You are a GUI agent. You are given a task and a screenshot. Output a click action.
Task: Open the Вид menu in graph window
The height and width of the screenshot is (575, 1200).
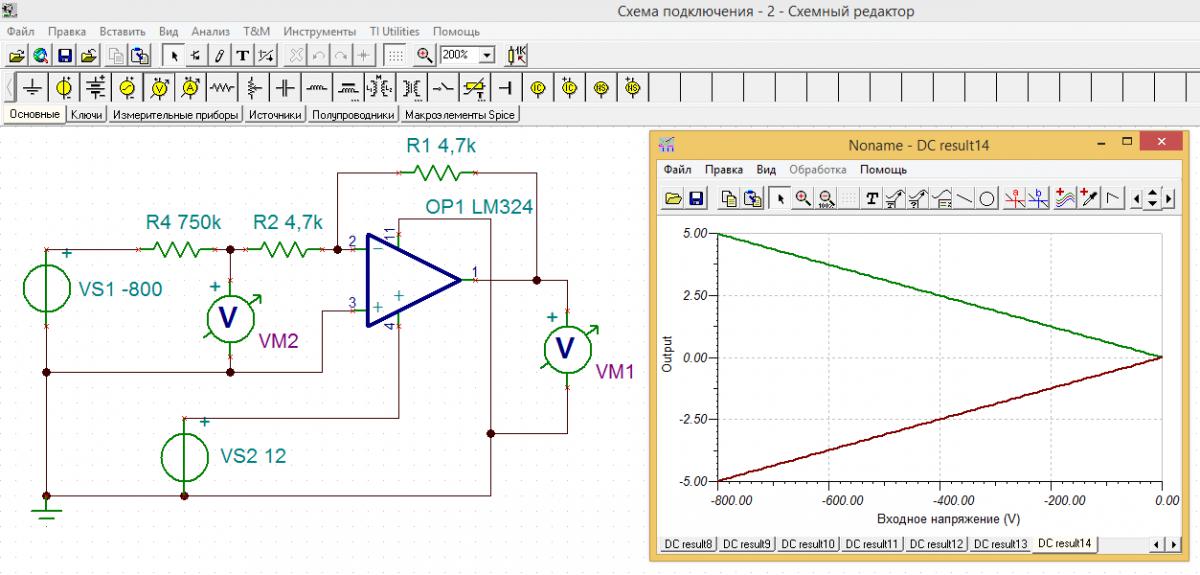click(766, 170)
